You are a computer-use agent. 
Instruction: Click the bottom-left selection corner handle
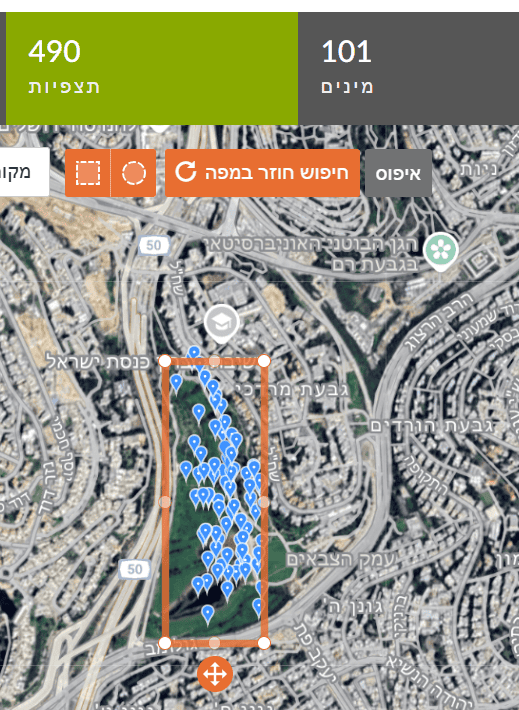[165, 643]
